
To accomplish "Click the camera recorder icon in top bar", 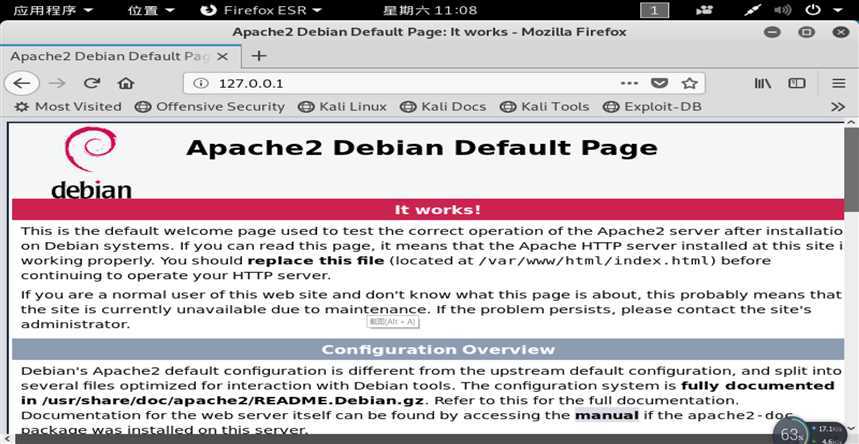I will pos(705,10).
